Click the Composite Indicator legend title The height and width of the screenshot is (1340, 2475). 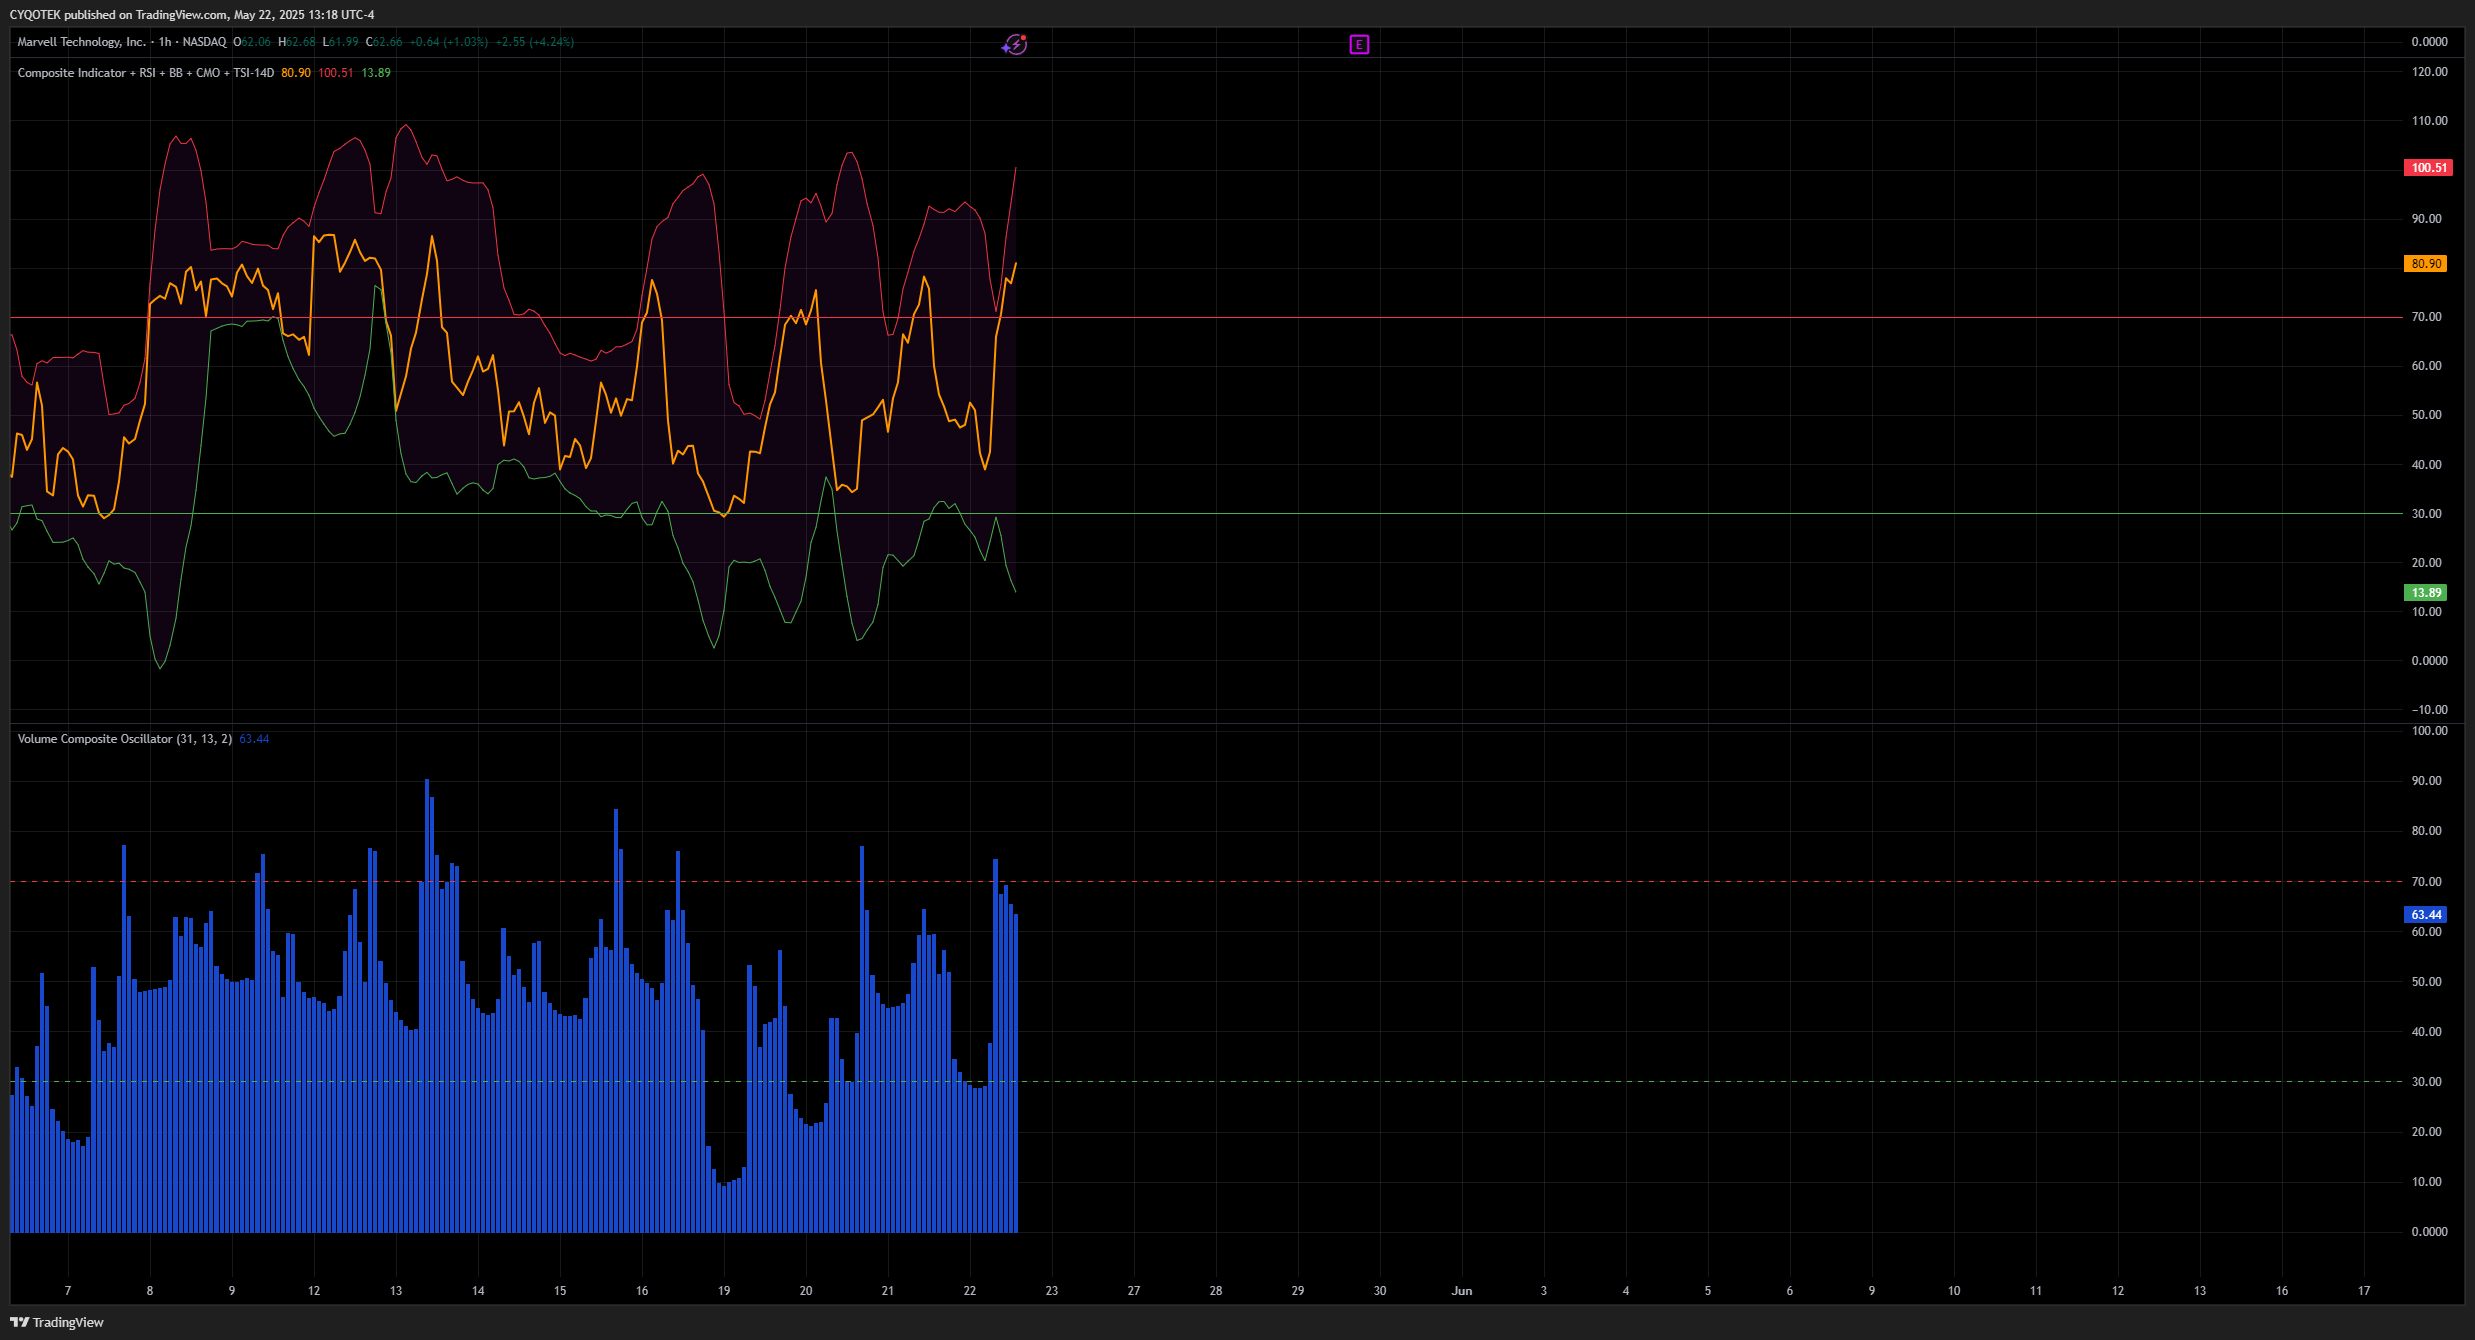(146, 73)
